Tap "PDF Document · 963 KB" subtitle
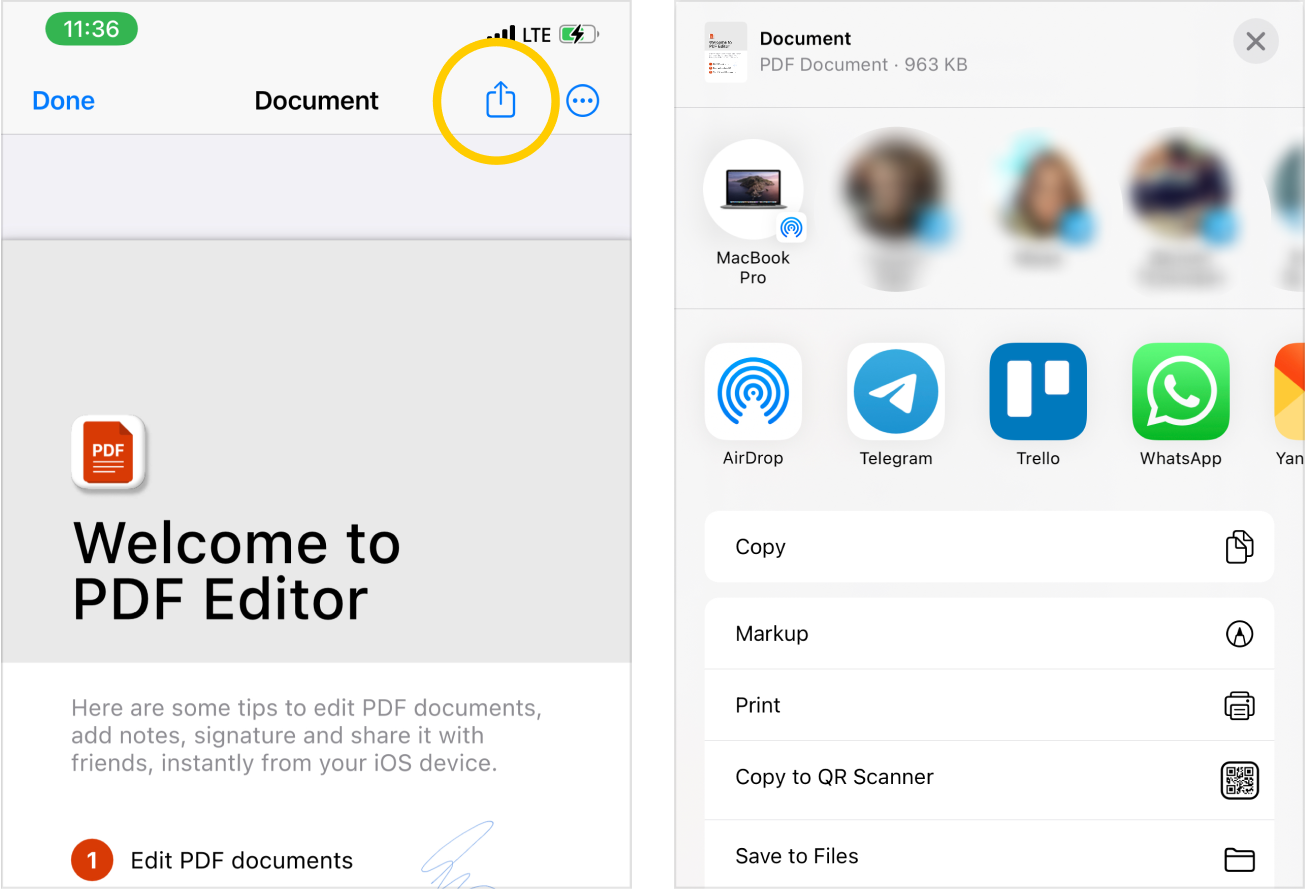1306x890 pixels. (x=863, y=65)
